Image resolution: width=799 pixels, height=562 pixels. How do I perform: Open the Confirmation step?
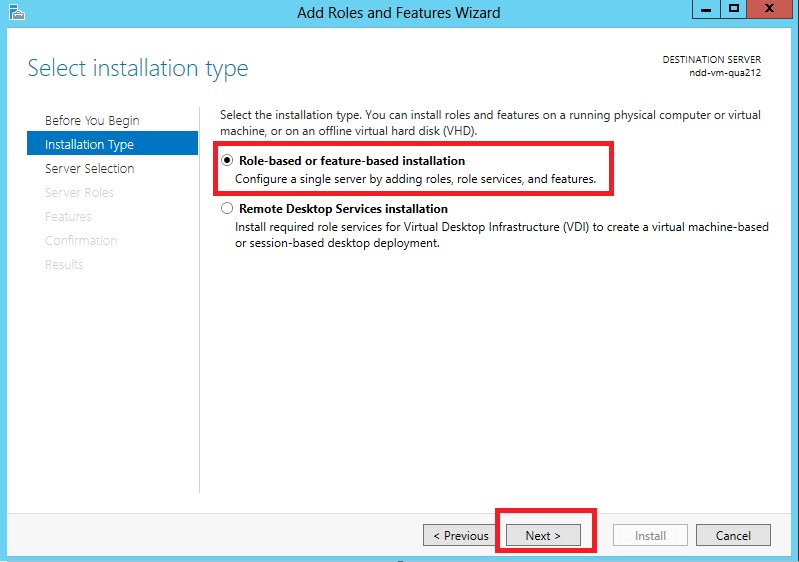[x=81, y=241]
